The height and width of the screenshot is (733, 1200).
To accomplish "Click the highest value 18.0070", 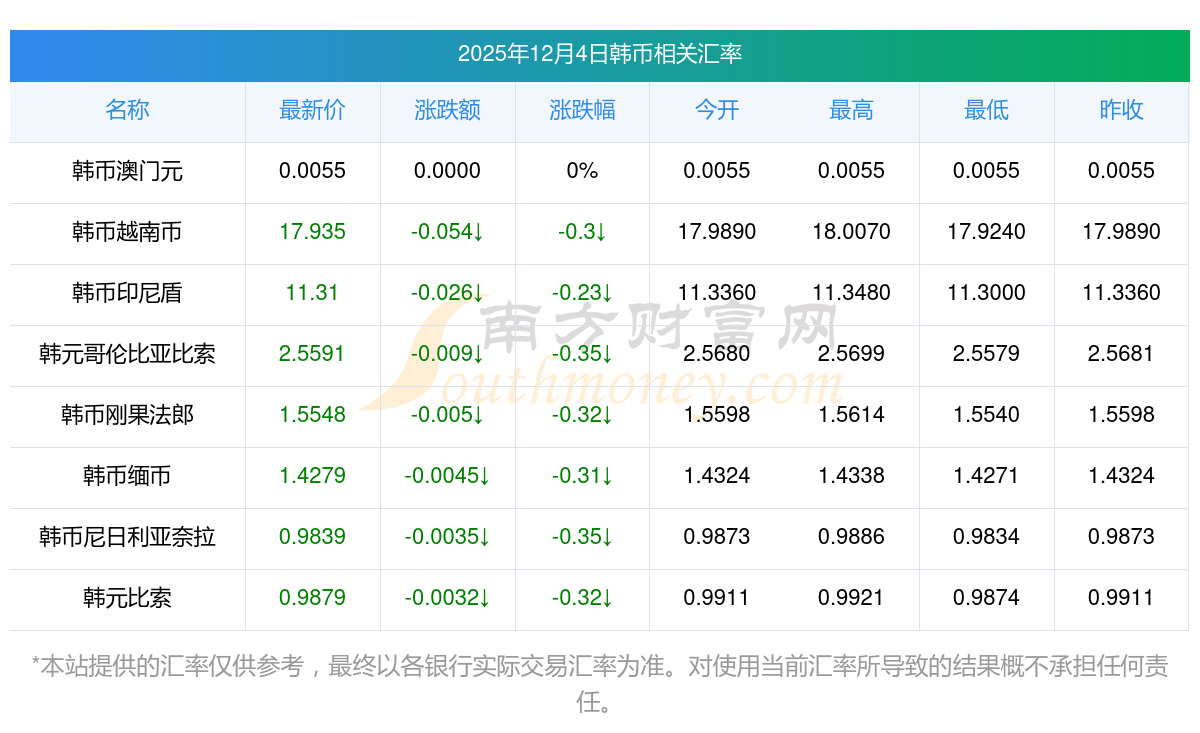I will pos(851,232).
